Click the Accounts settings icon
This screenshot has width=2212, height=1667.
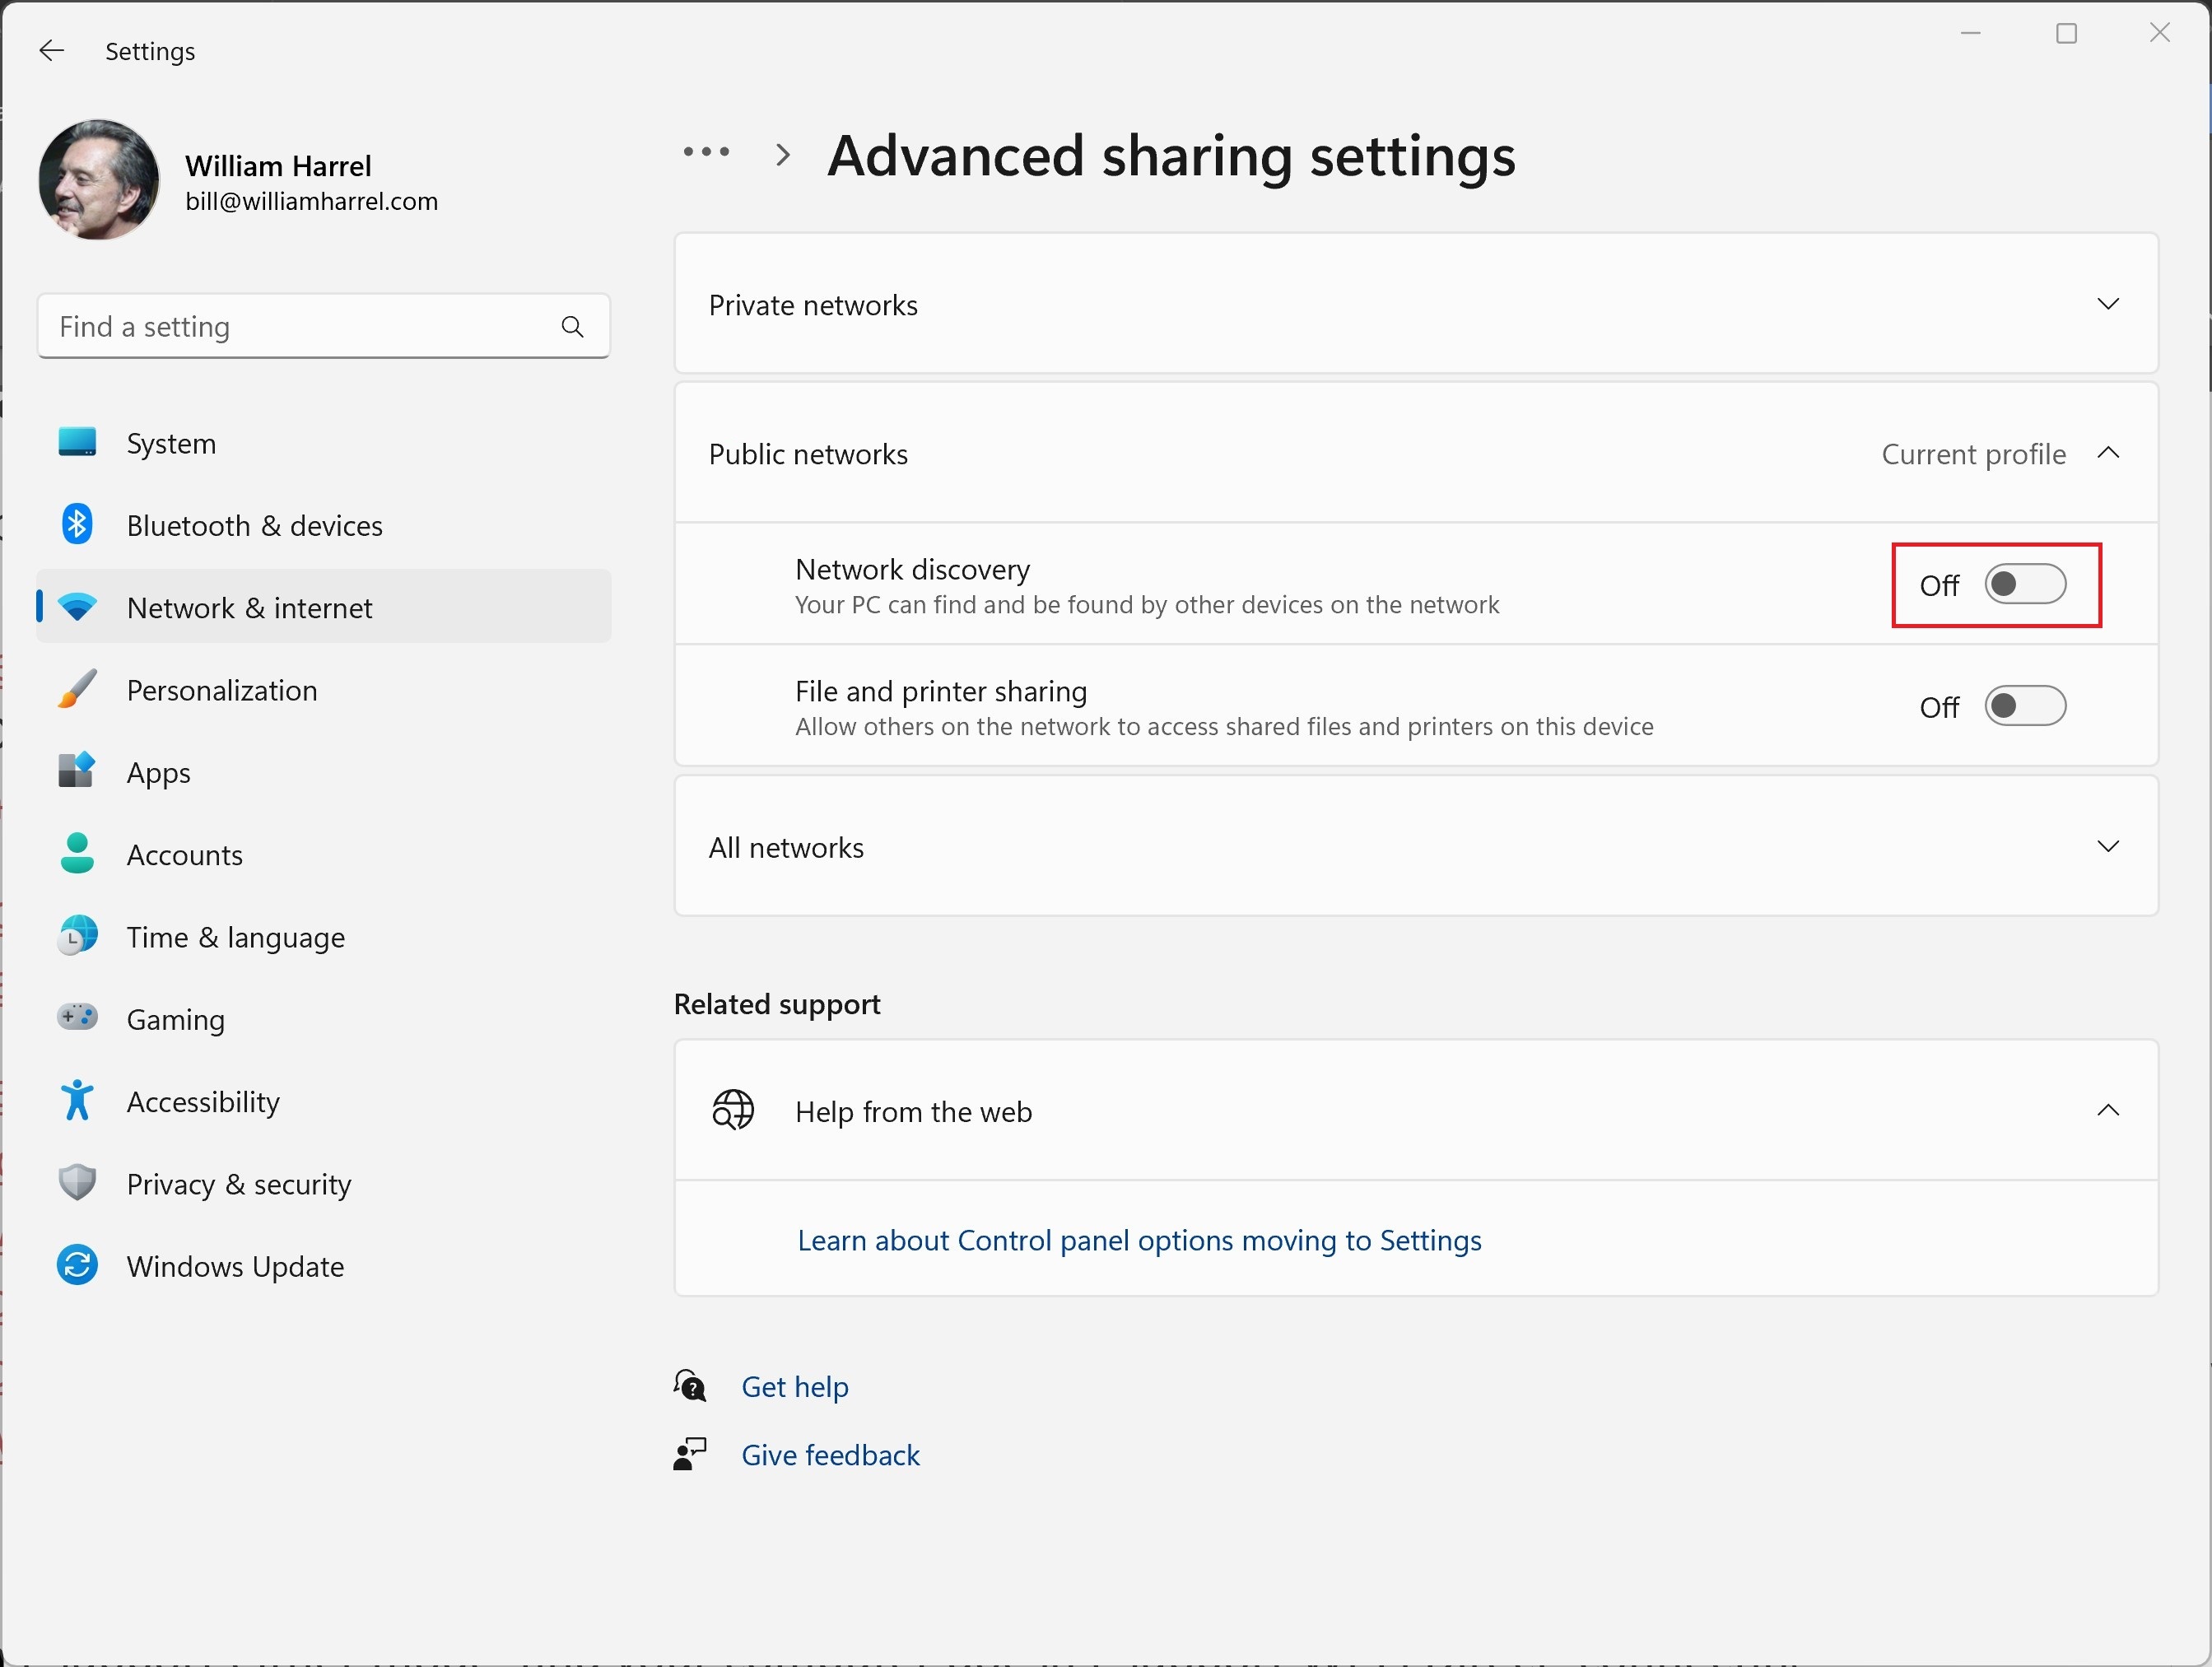tap(79, 854)
